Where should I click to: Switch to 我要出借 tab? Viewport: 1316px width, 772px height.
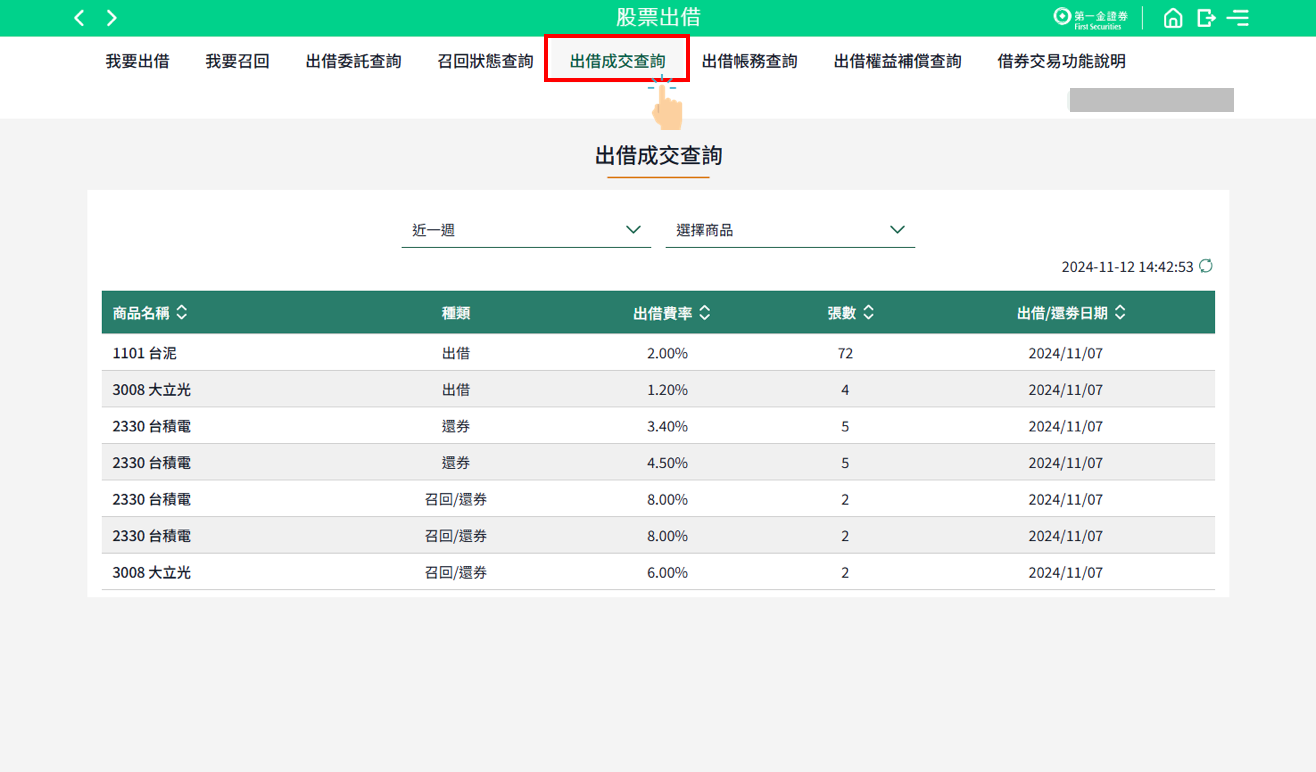pos(137,62)
